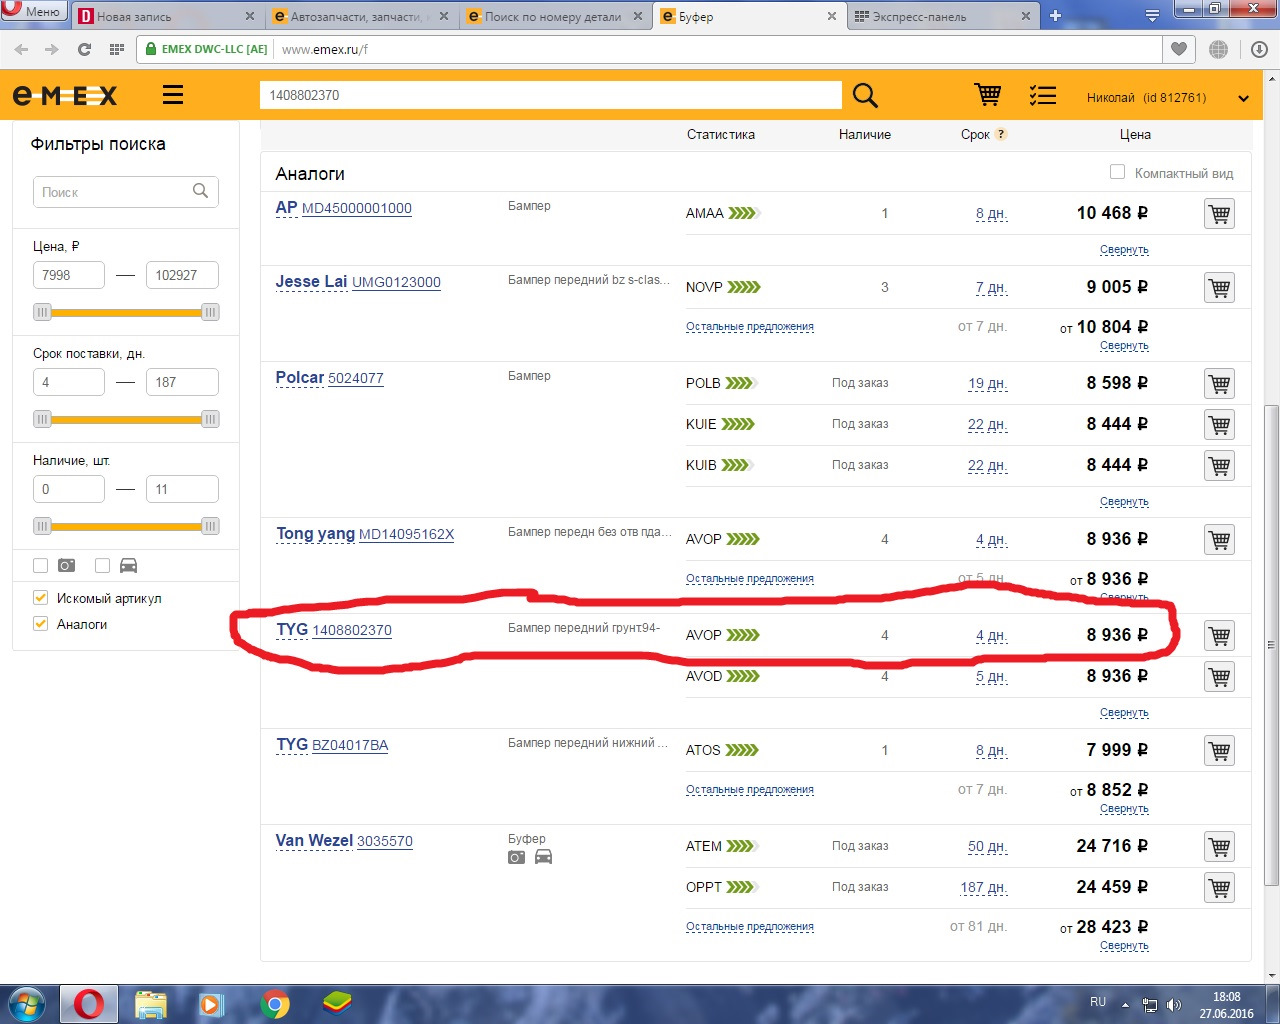Reload the page with the browser refresh button

coord(85,49)
